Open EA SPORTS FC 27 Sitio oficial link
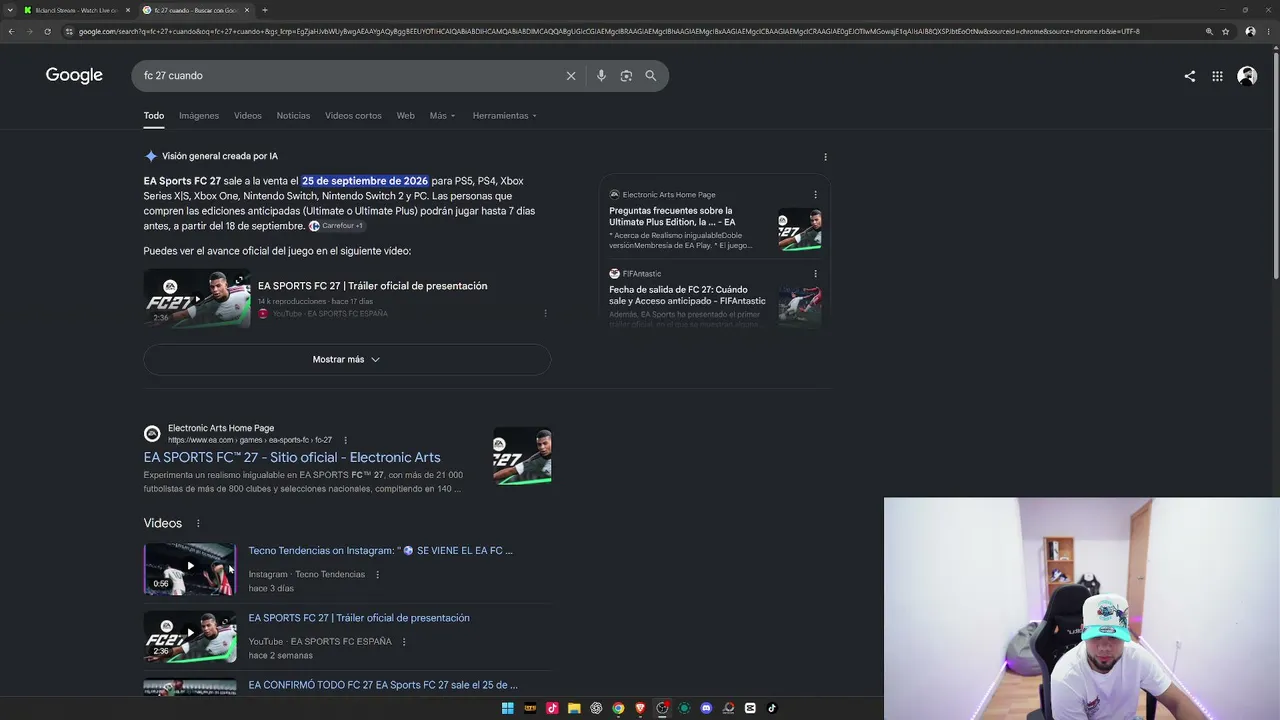 click(x=292, y=458)
